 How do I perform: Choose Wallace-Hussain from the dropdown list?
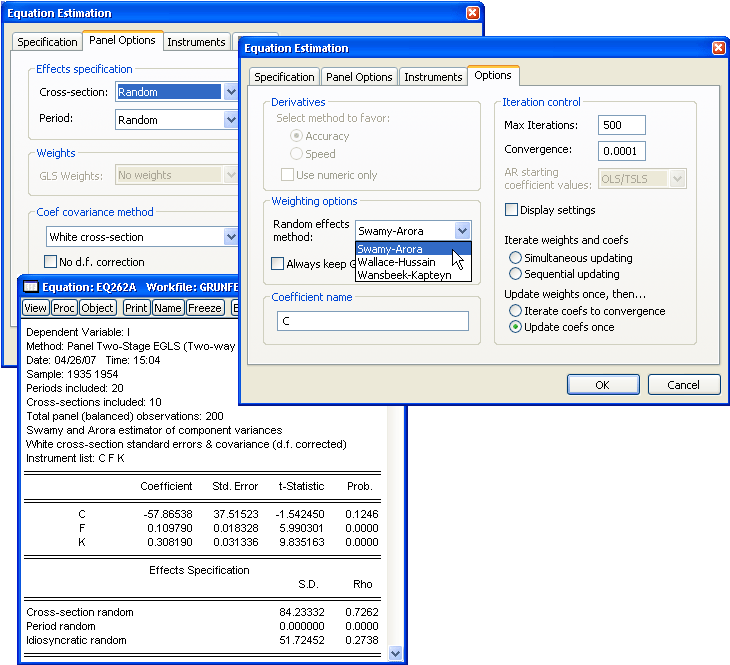pos(396,262)
